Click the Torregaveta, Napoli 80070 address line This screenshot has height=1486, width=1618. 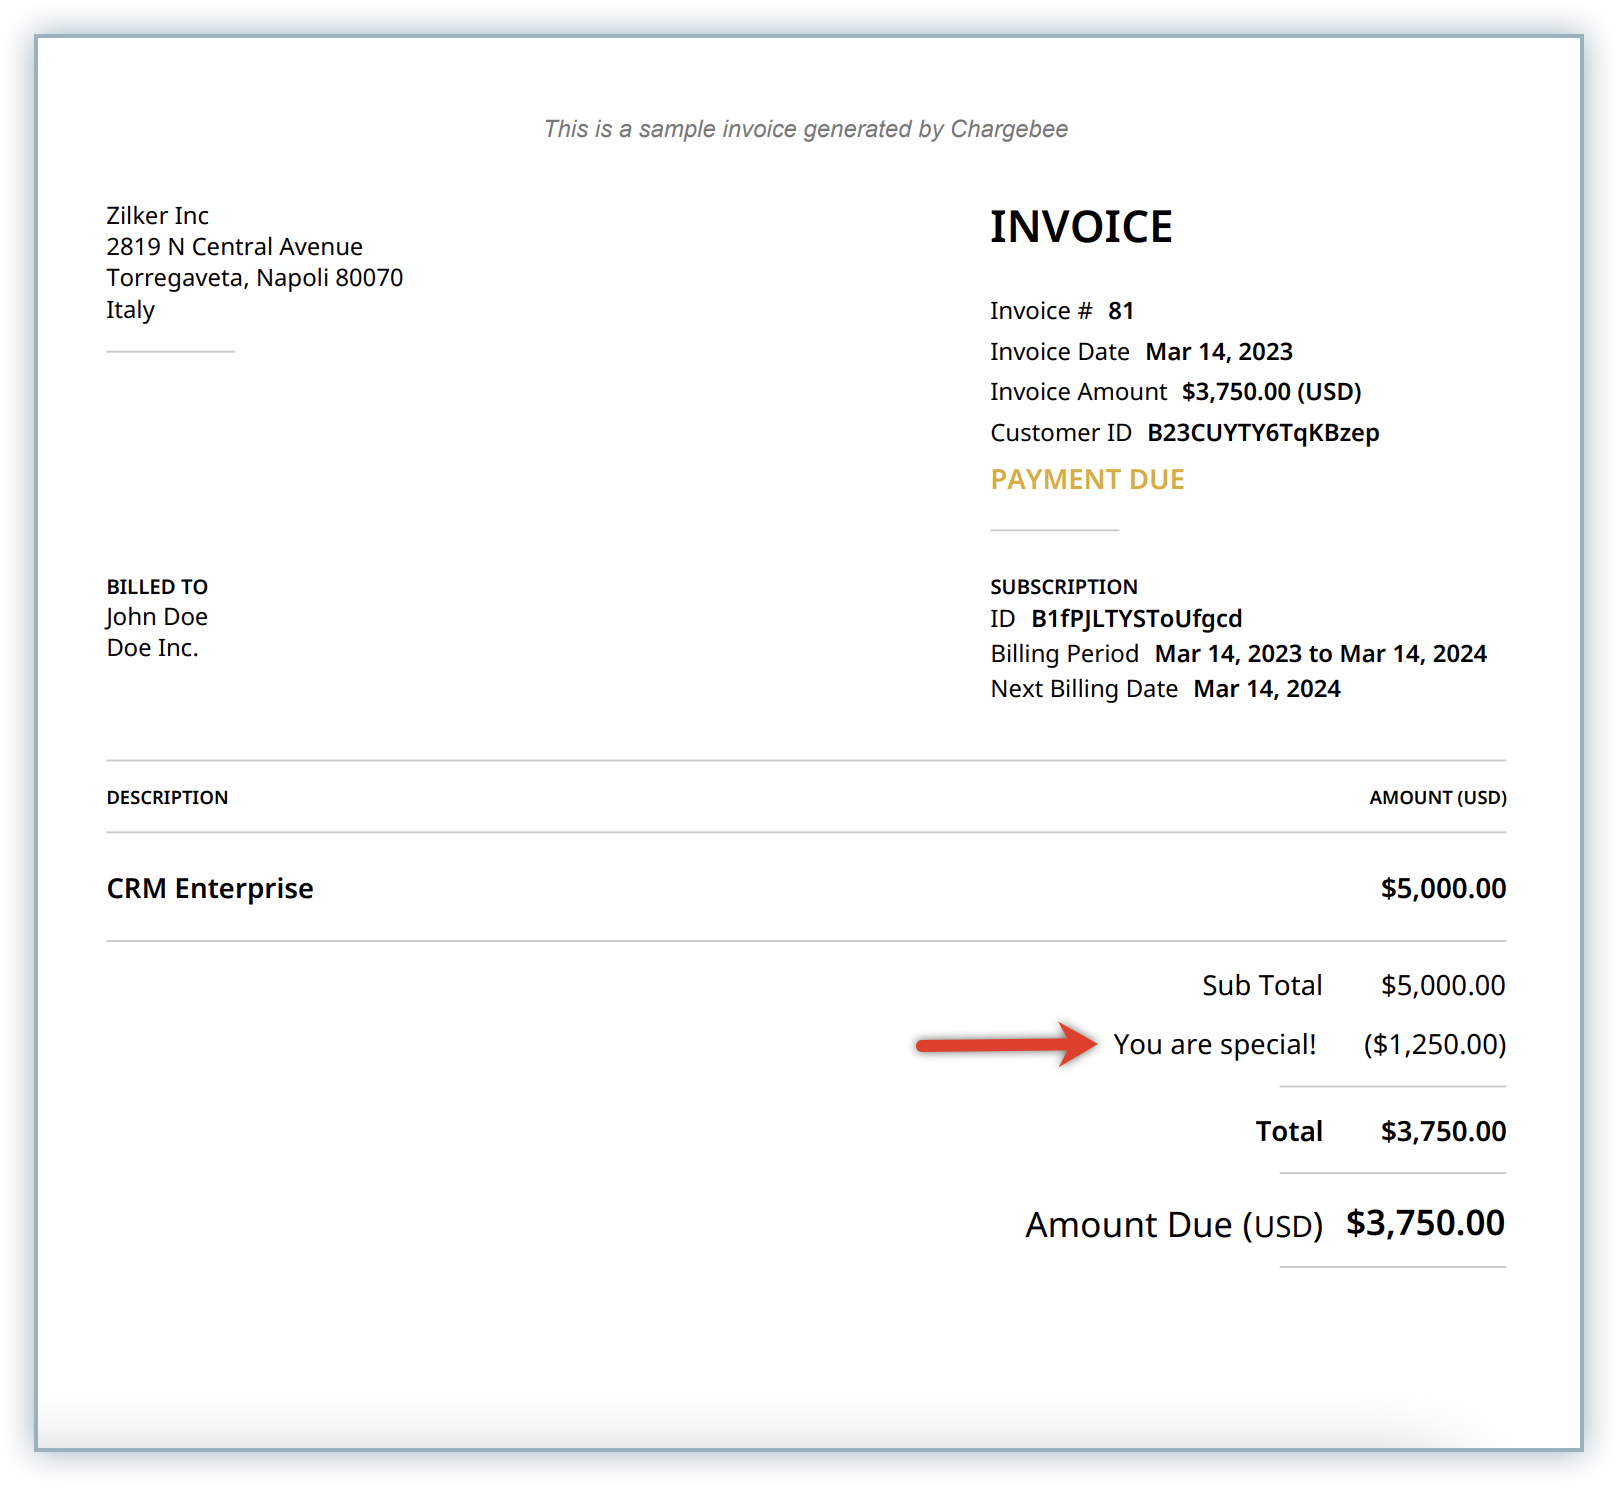click(x=254, y=278)
